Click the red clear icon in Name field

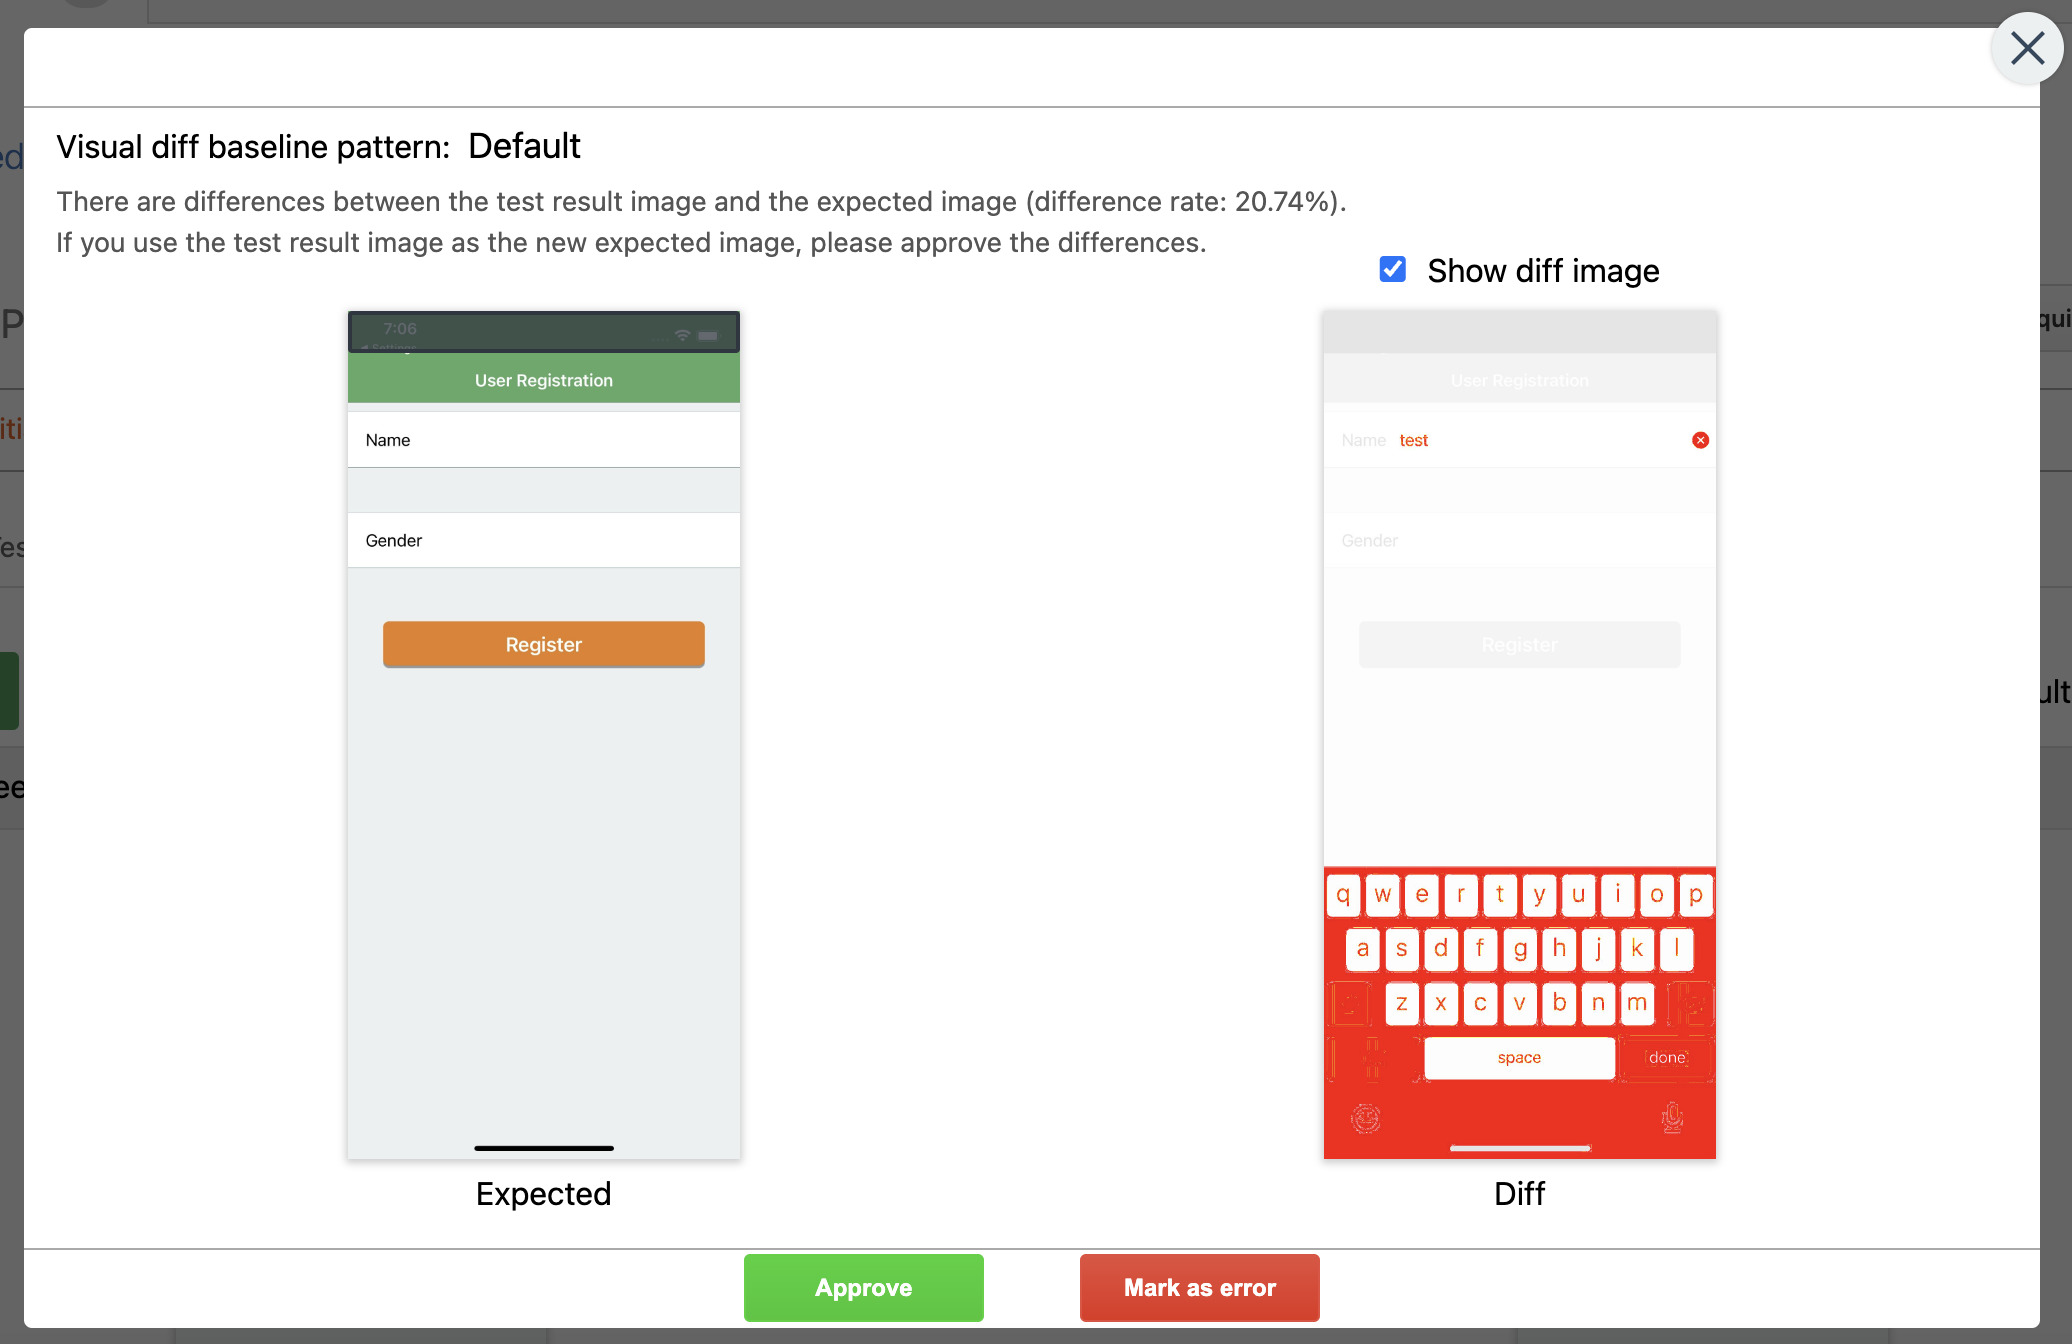pos(1700,440)
